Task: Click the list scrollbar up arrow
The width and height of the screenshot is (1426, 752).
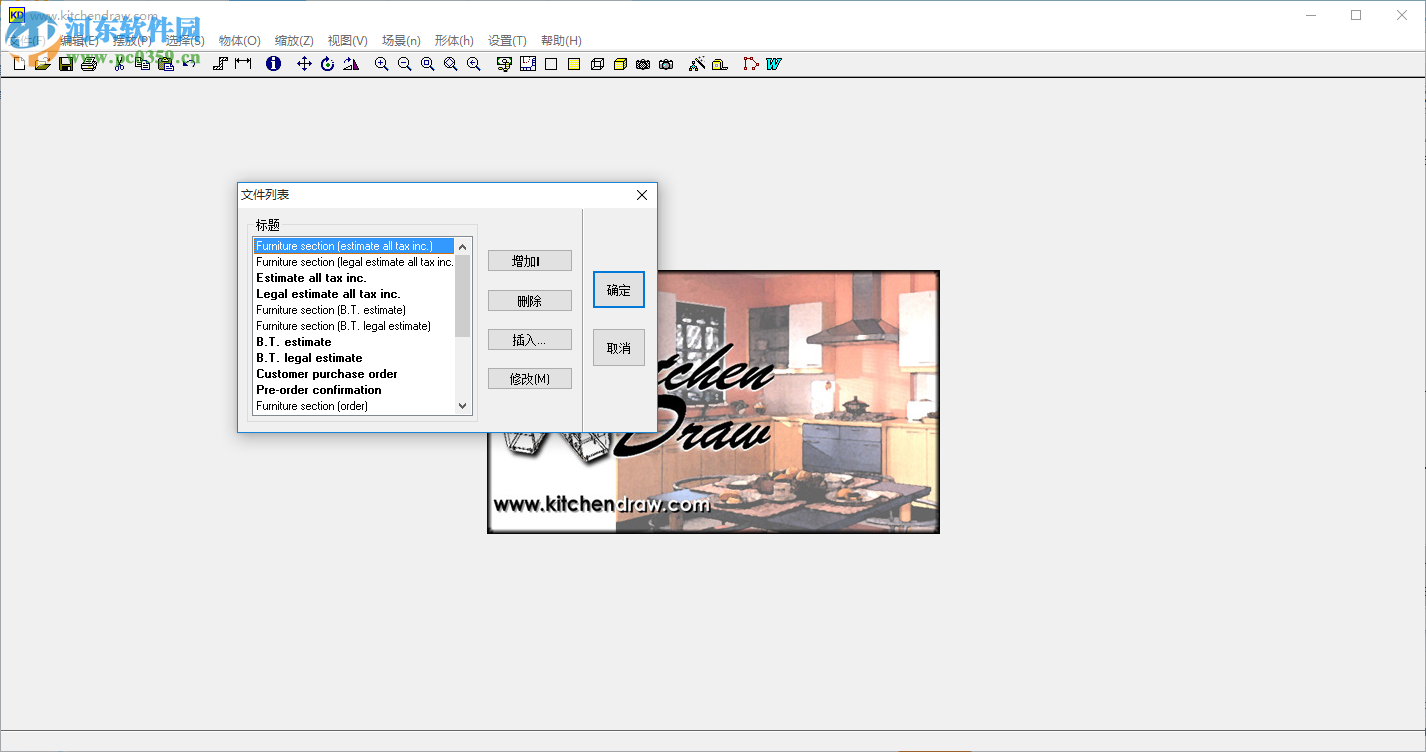Action: 462,247
